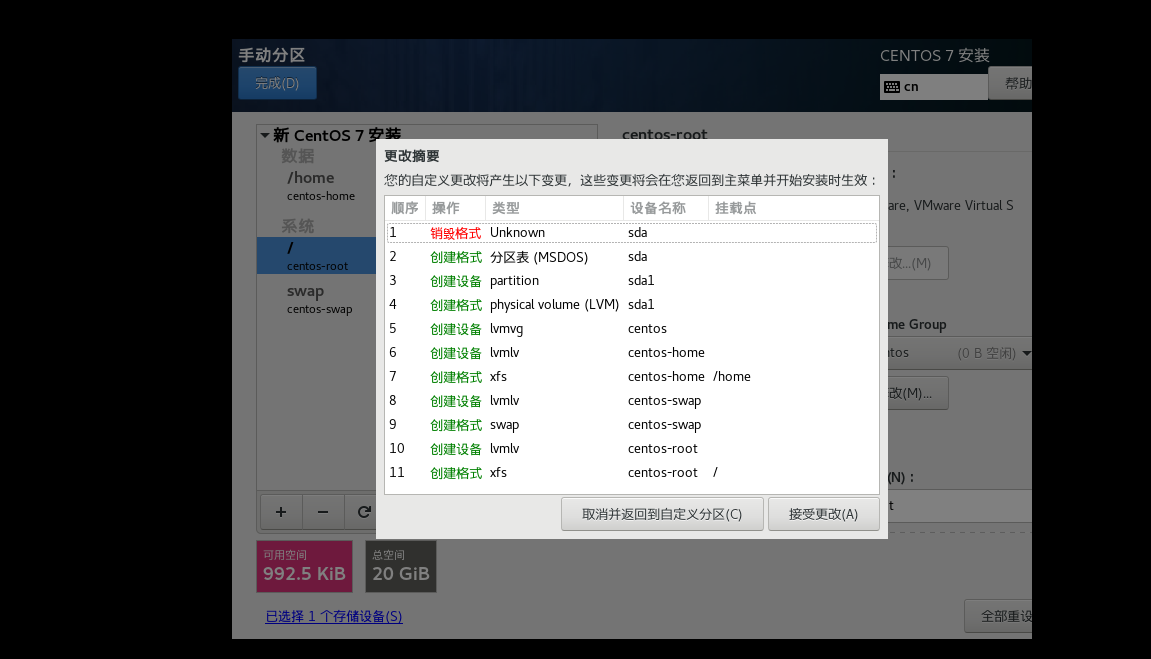Collapse the 新 CentOS 7 安装 tree

(x=264, y=135)
